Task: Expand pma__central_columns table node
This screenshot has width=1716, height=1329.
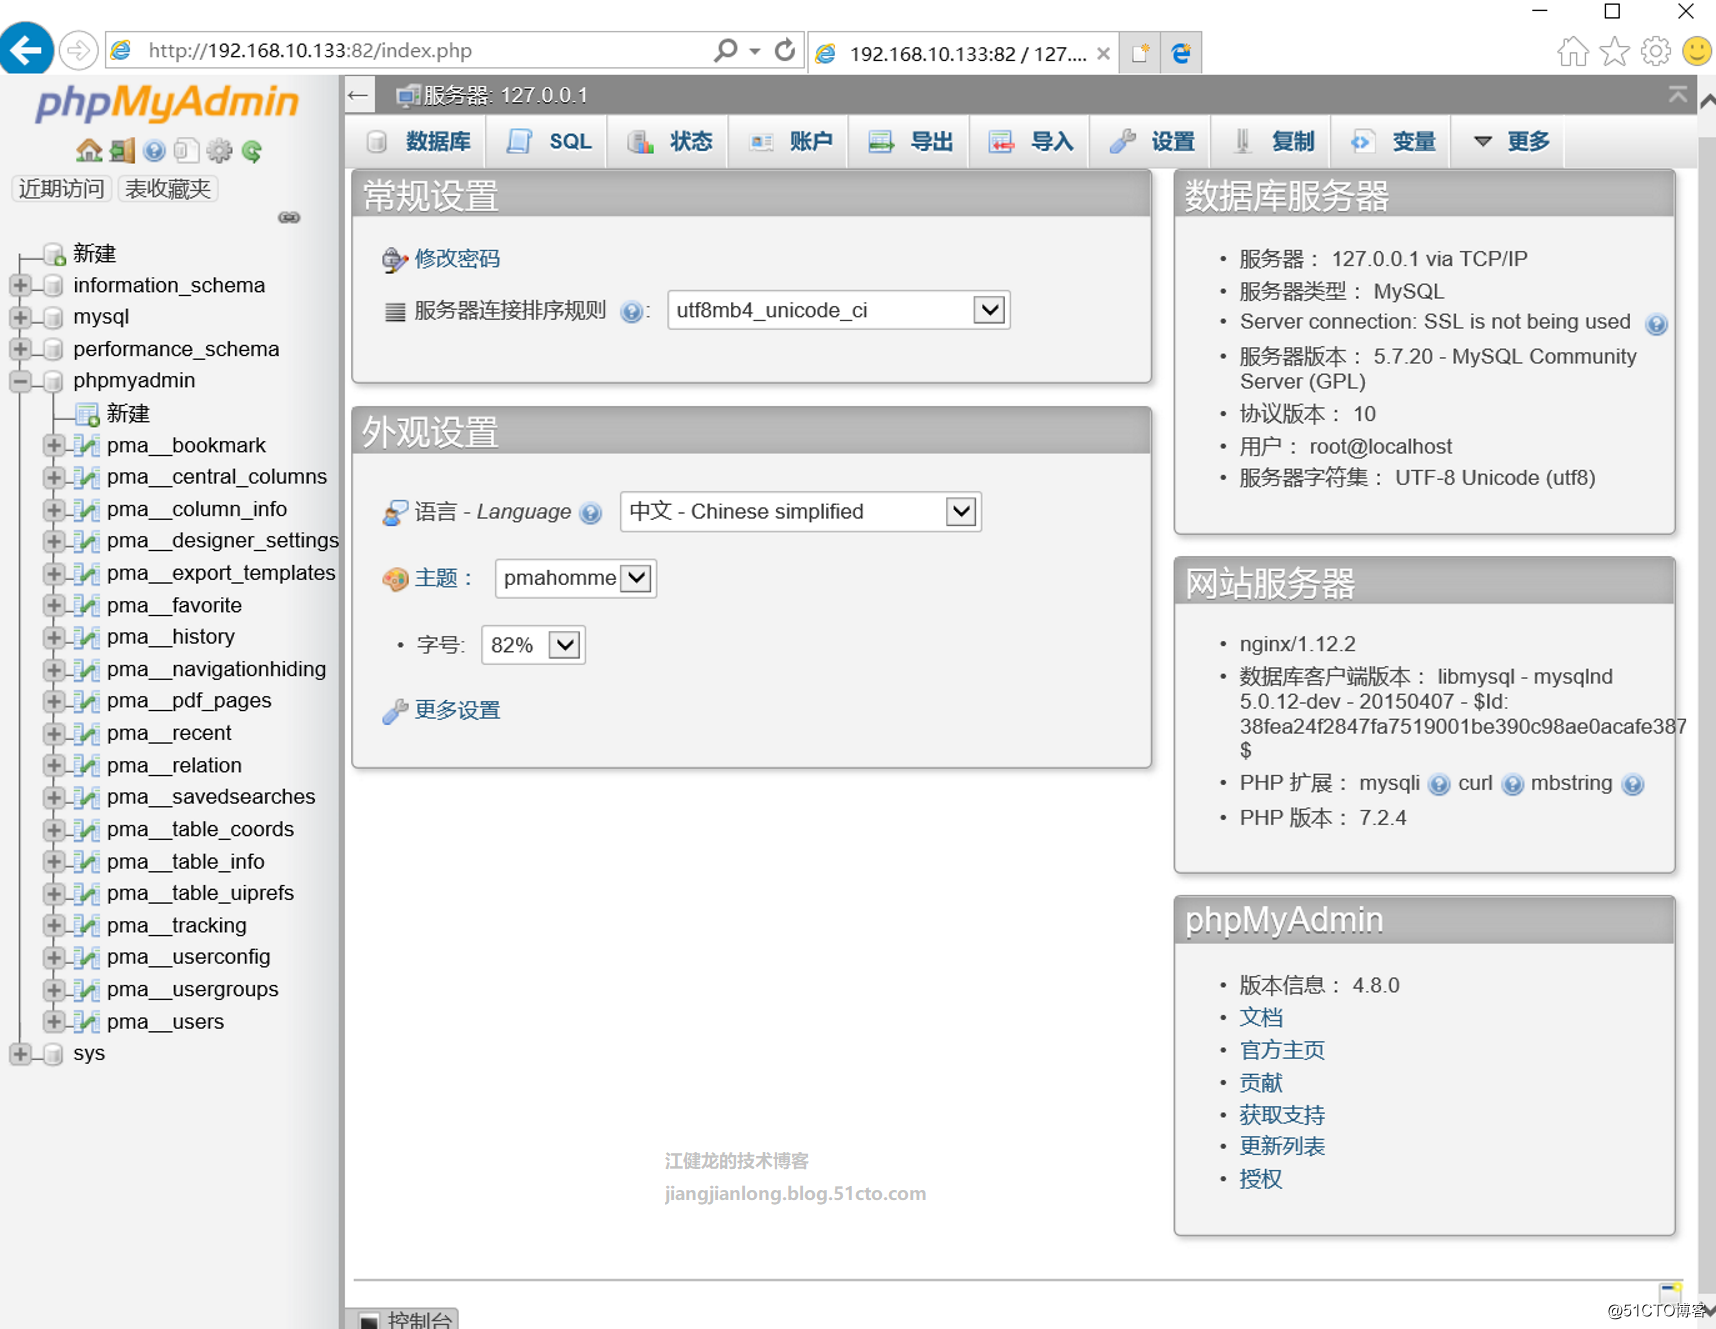Action: point(54,477)
